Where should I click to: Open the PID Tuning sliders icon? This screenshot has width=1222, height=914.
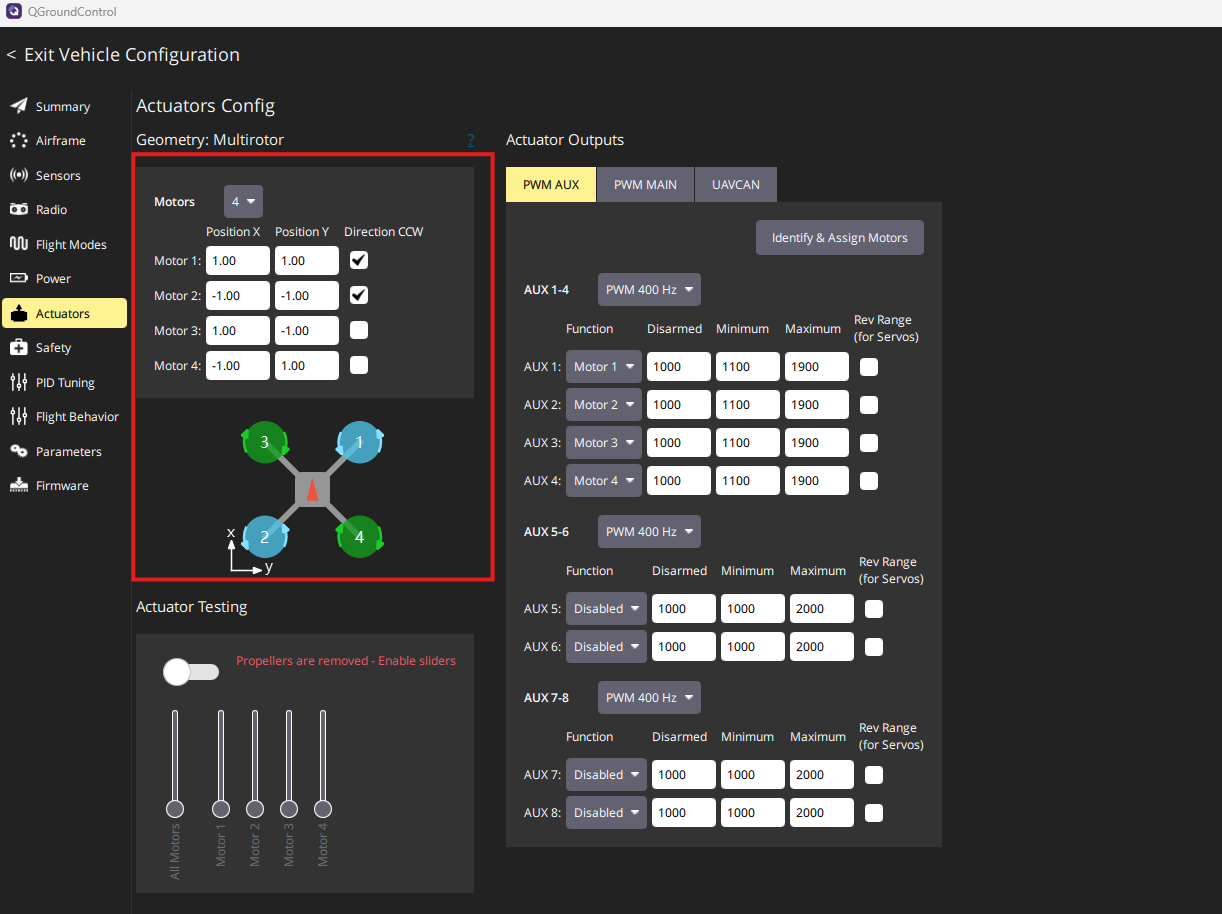click(x=19, y=382)
